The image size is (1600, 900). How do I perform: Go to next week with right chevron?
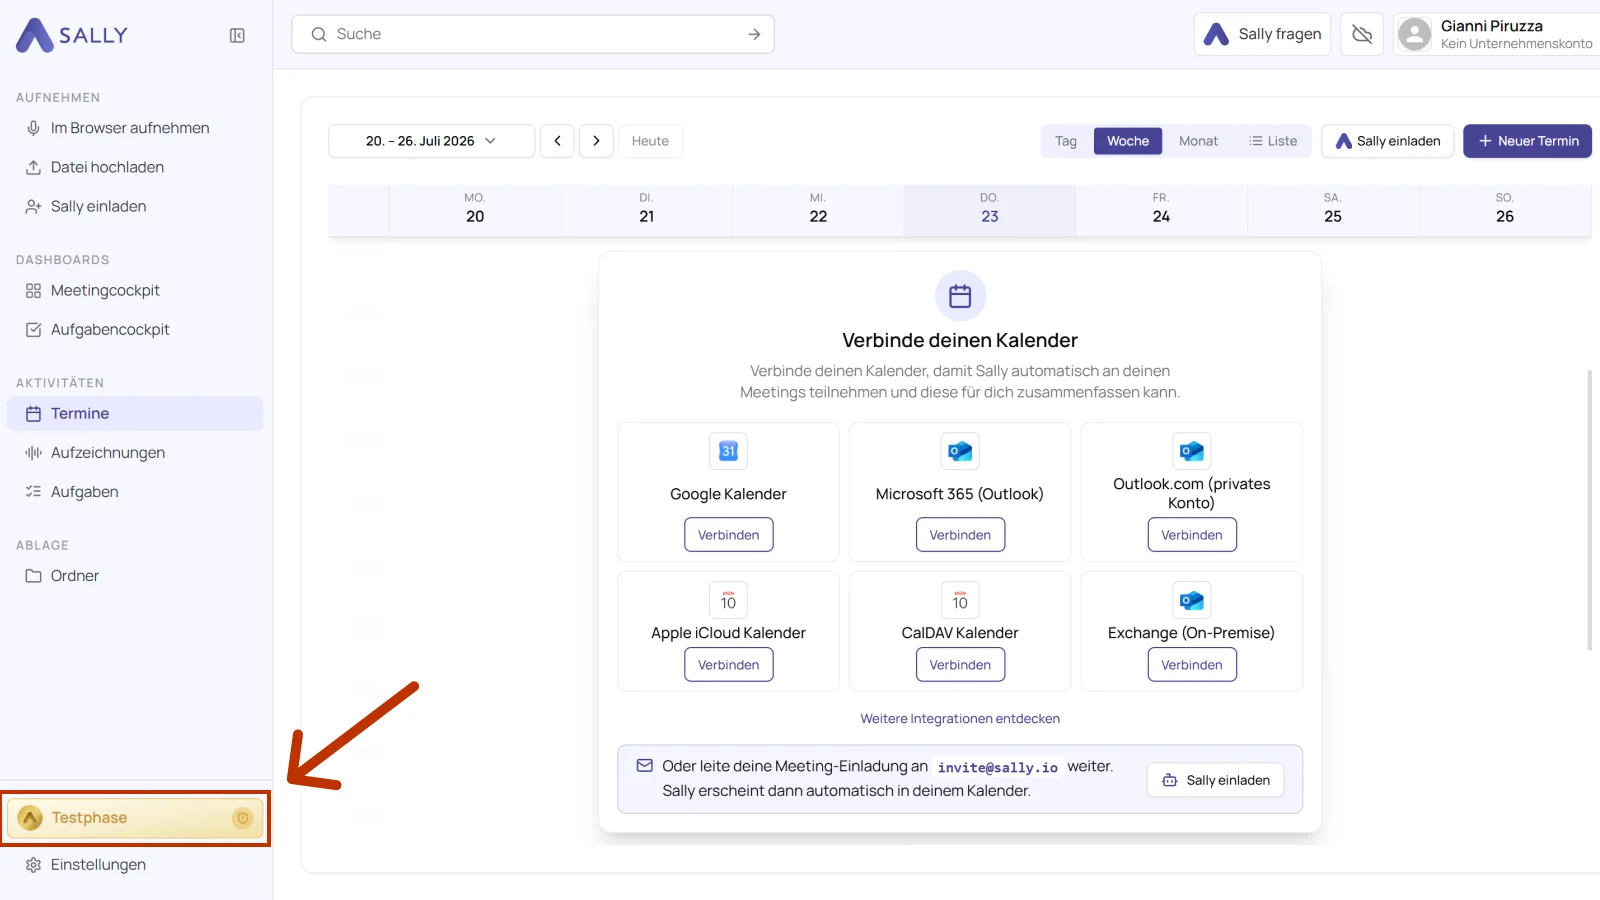[596, 141]
